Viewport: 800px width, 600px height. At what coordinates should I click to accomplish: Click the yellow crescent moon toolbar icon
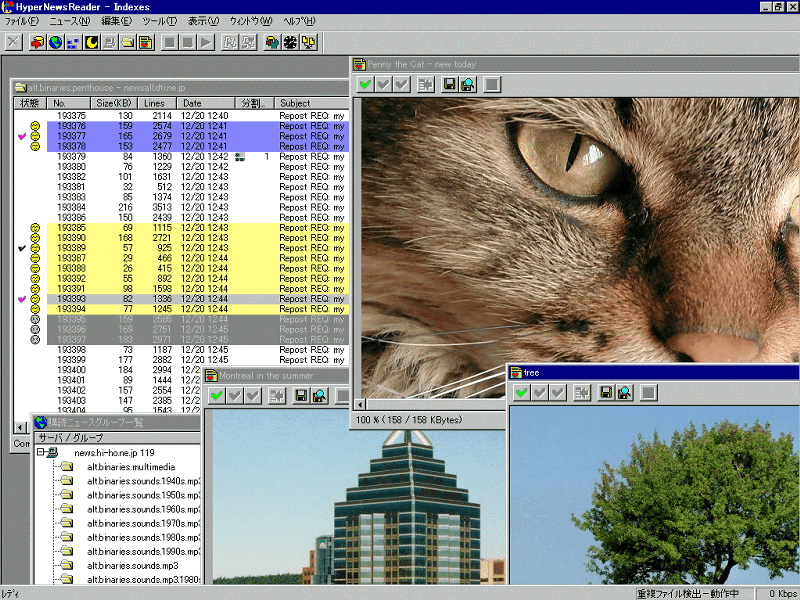[91, 42]
